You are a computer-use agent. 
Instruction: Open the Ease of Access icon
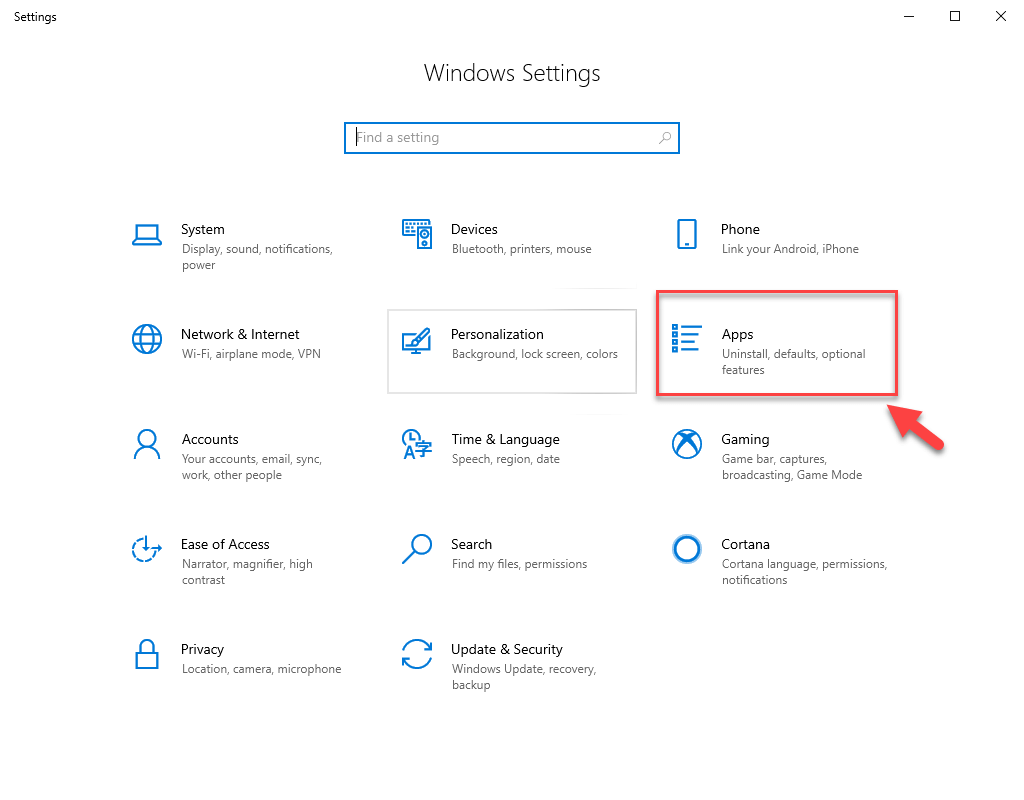click(146, 549)
